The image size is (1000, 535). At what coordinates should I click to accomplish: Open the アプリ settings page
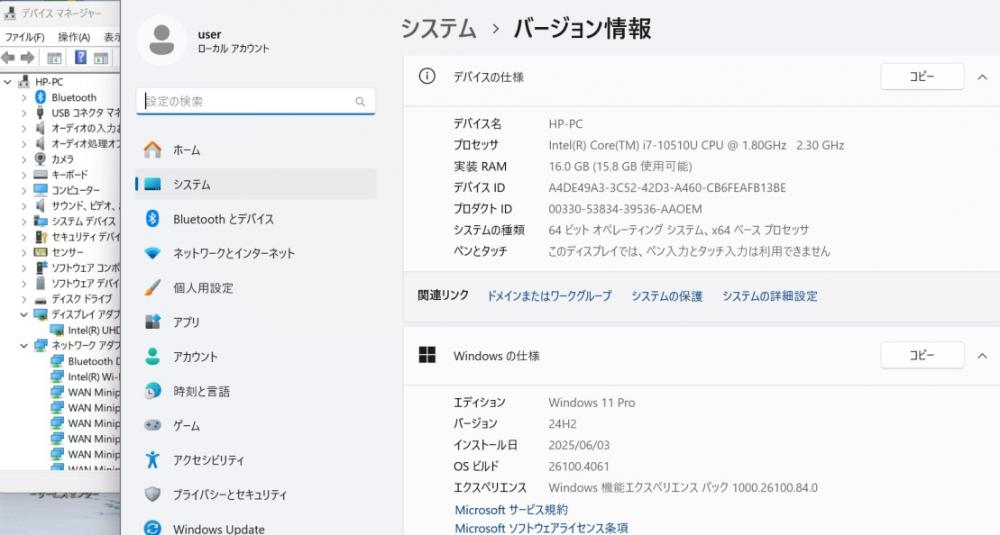pyautogui.click(x=255, y=322)
